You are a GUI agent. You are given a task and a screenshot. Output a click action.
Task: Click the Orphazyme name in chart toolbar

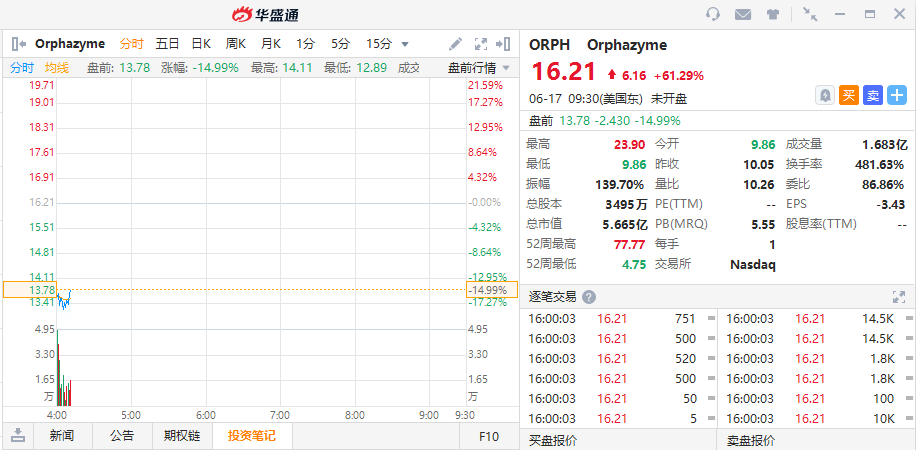pyautogui.click(x=70, y=43)
